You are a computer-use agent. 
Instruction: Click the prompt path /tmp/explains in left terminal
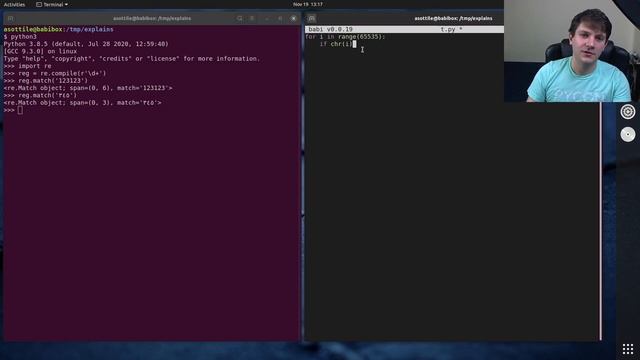pyautogui.click(x=89, y=29)
